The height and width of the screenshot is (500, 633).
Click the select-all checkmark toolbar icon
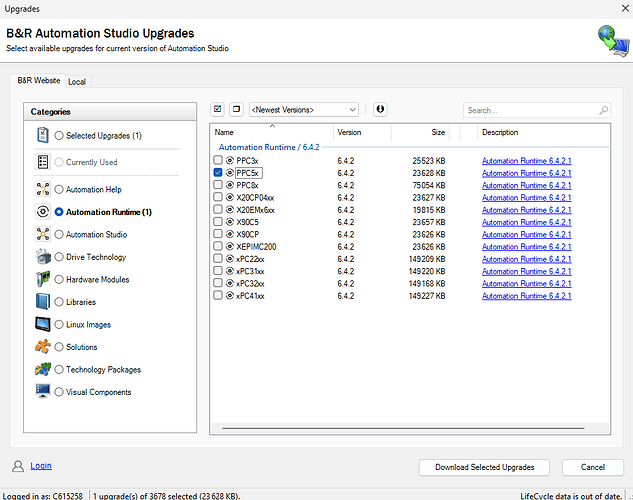[x=218, y=109]
